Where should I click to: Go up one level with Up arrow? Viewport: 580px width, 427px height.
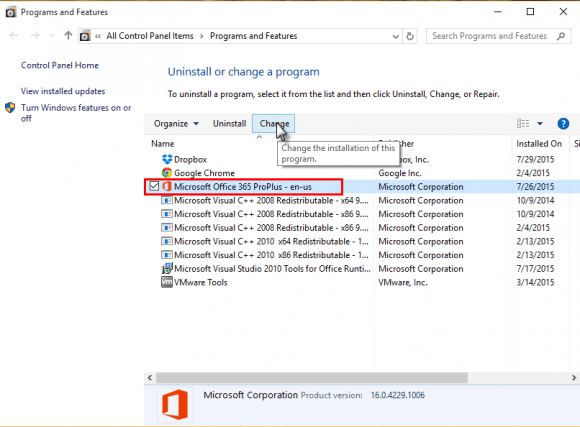68,36
